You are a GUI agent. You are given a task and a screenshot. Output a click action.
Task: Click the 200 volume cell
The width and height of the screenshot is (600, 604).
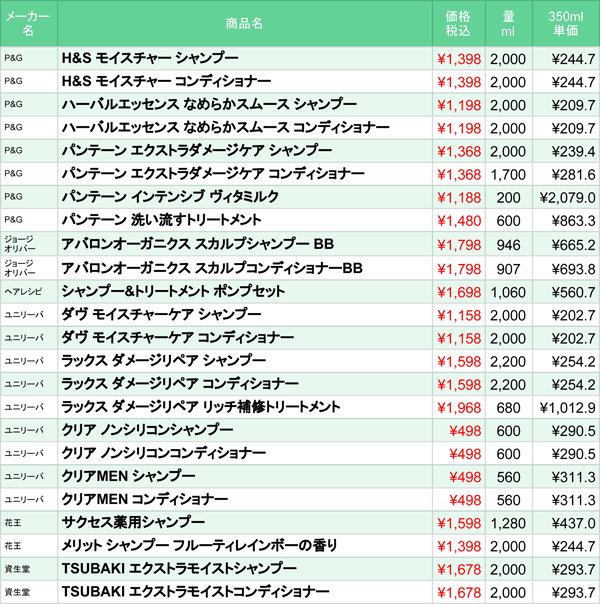click(508, 198)
